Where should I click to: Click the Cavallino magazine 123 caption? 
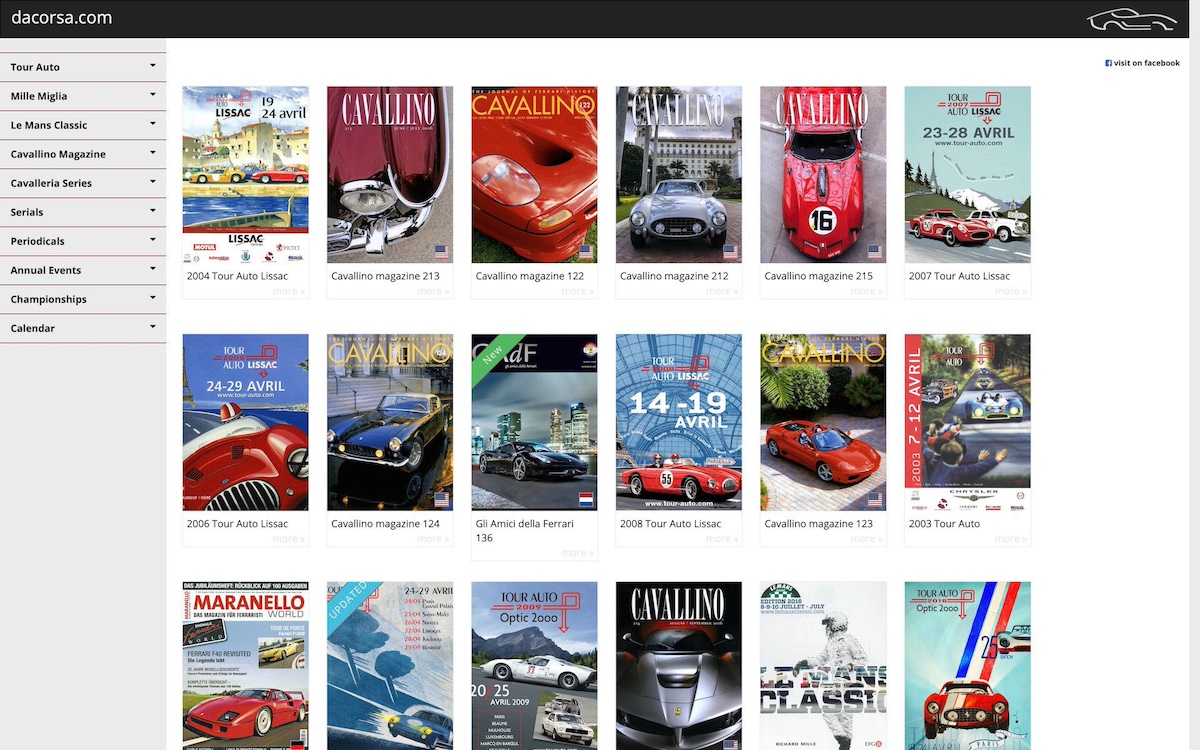[818, 524]
